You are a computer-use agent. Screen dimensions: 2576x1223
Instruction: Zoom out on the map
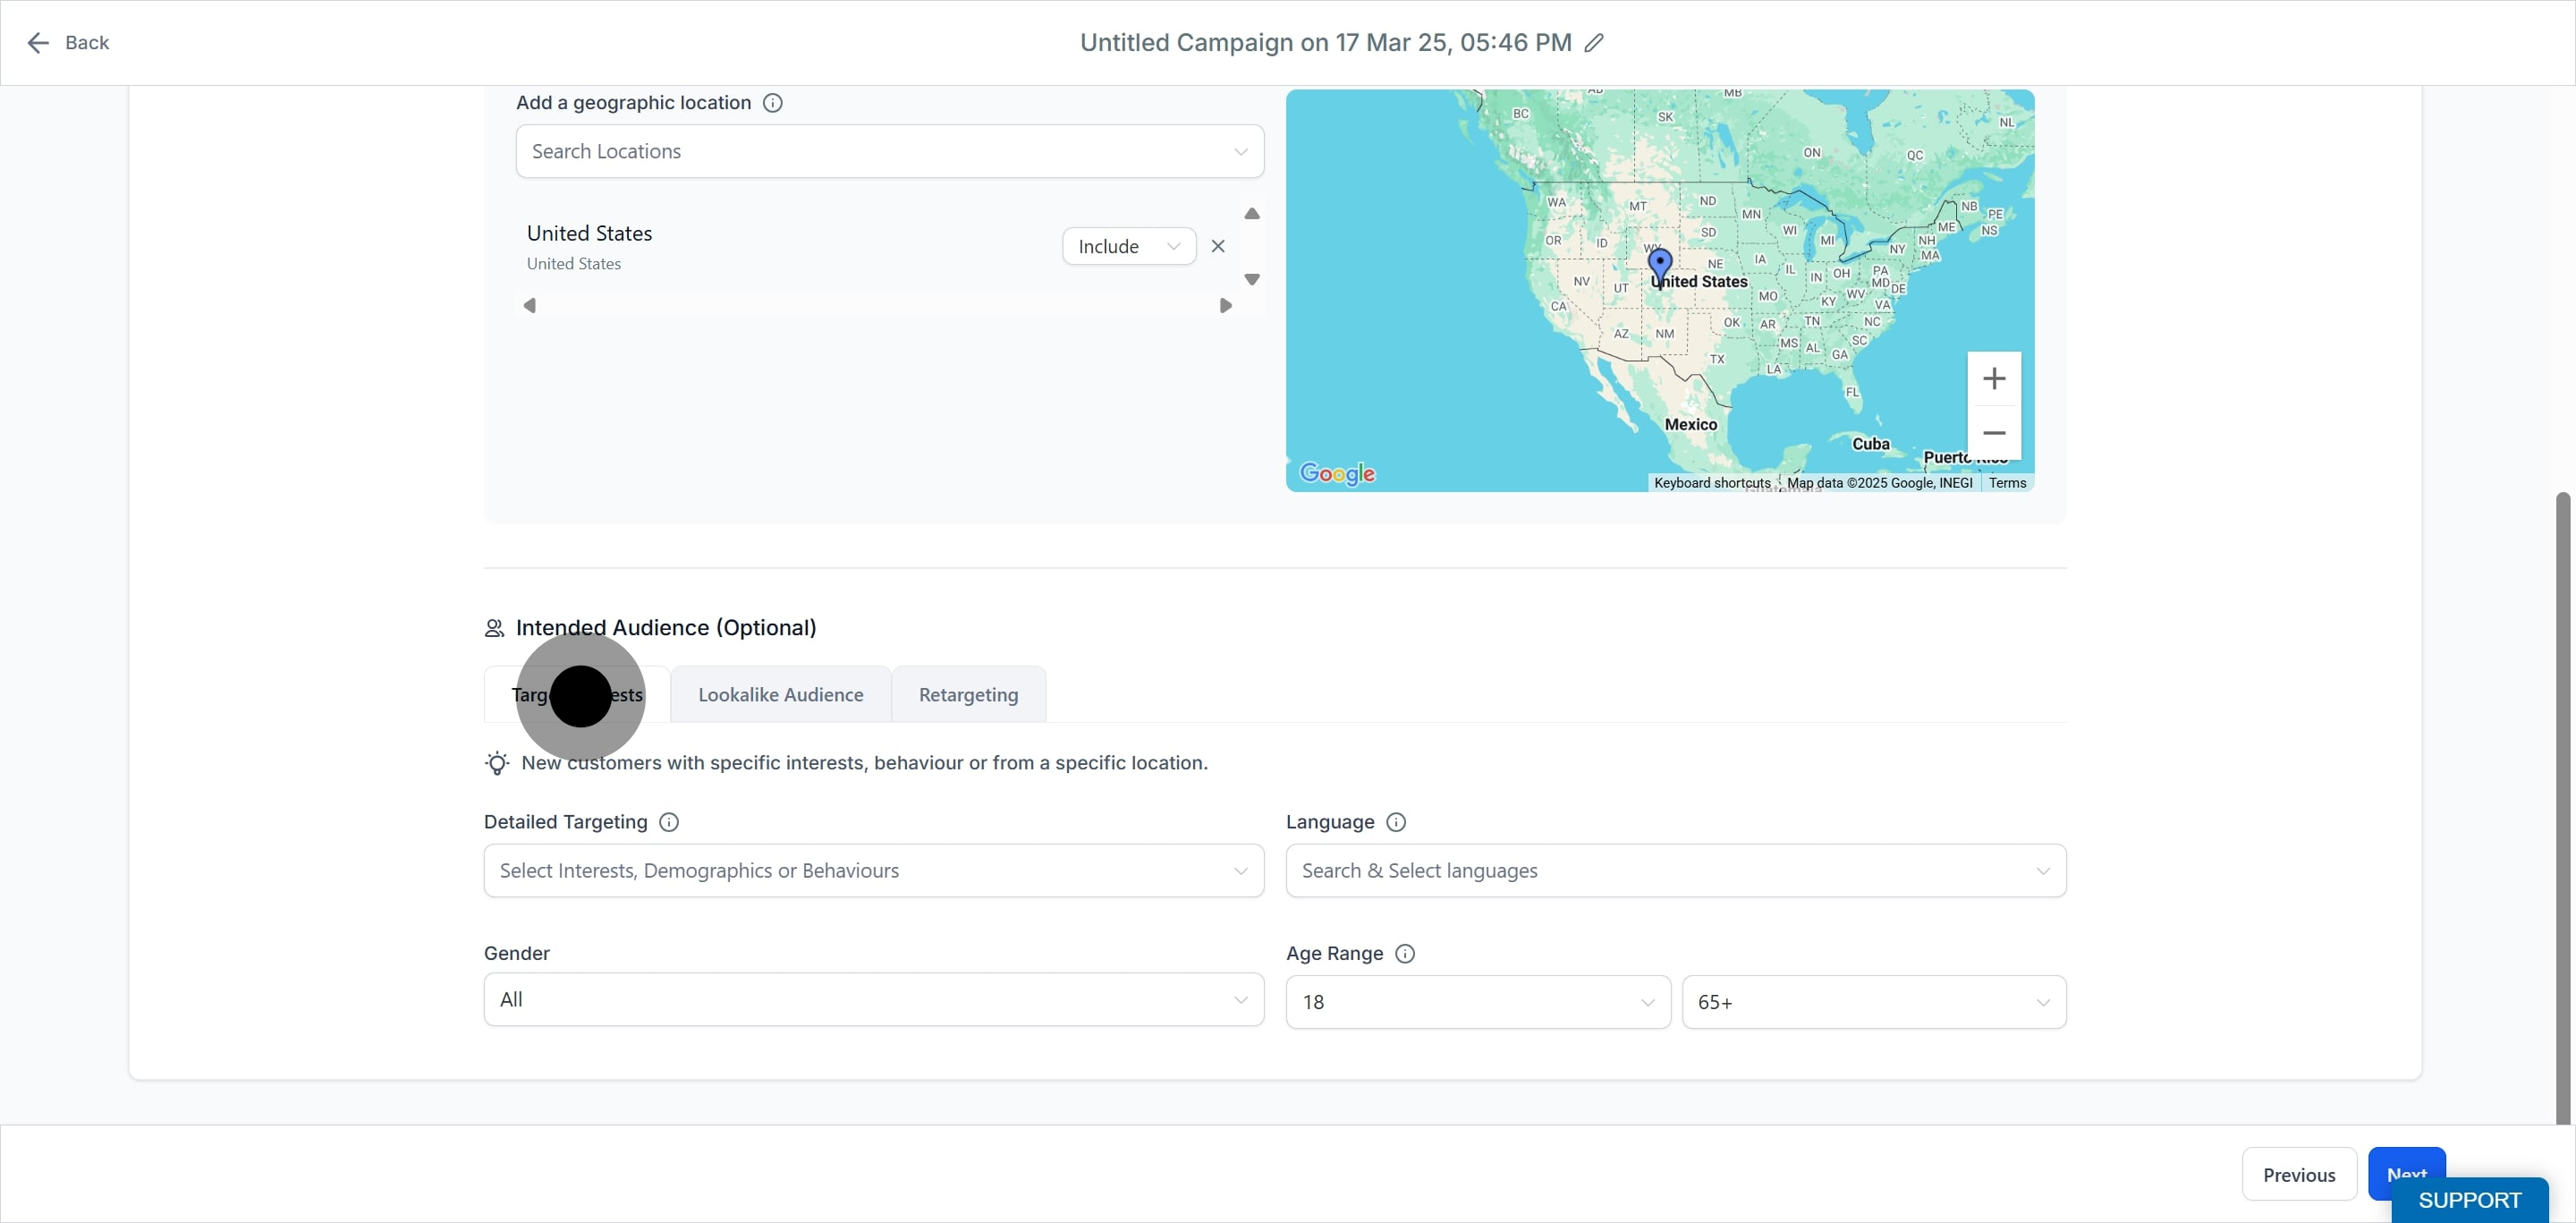click(x=1993, y=433)
